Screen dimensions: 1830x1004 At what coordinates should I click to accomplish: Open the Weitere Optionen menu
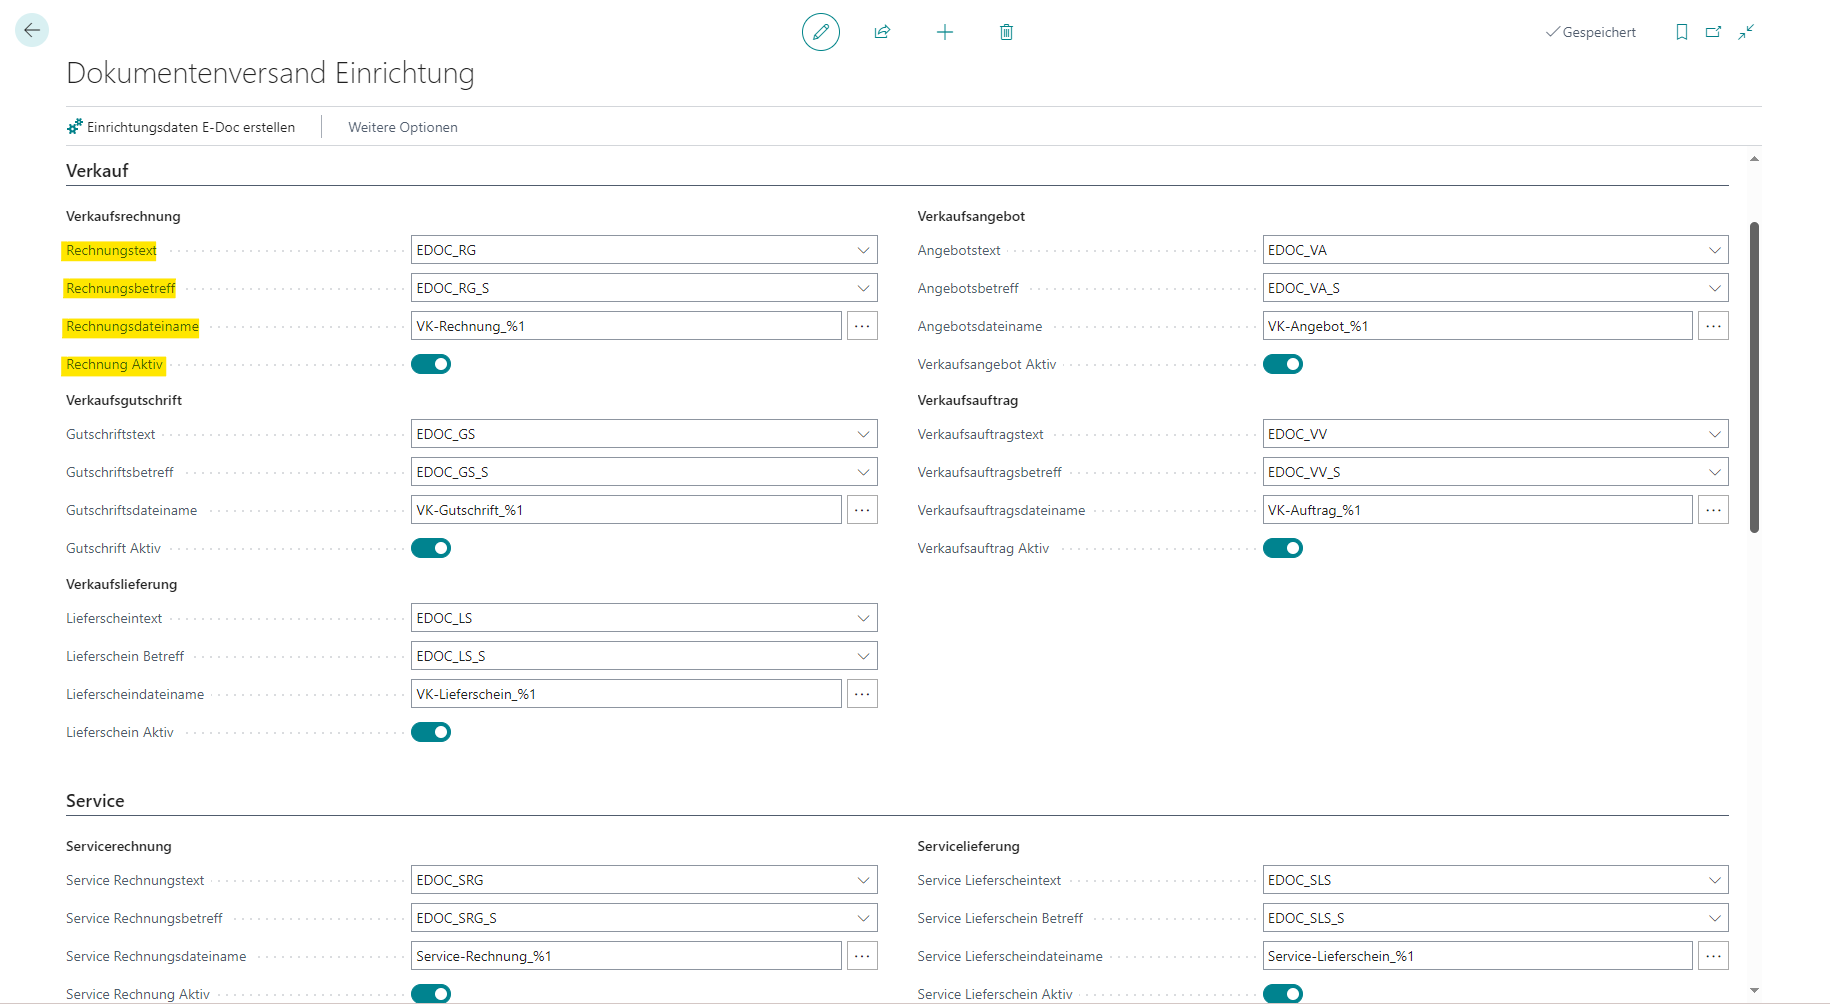click(402, 127)
